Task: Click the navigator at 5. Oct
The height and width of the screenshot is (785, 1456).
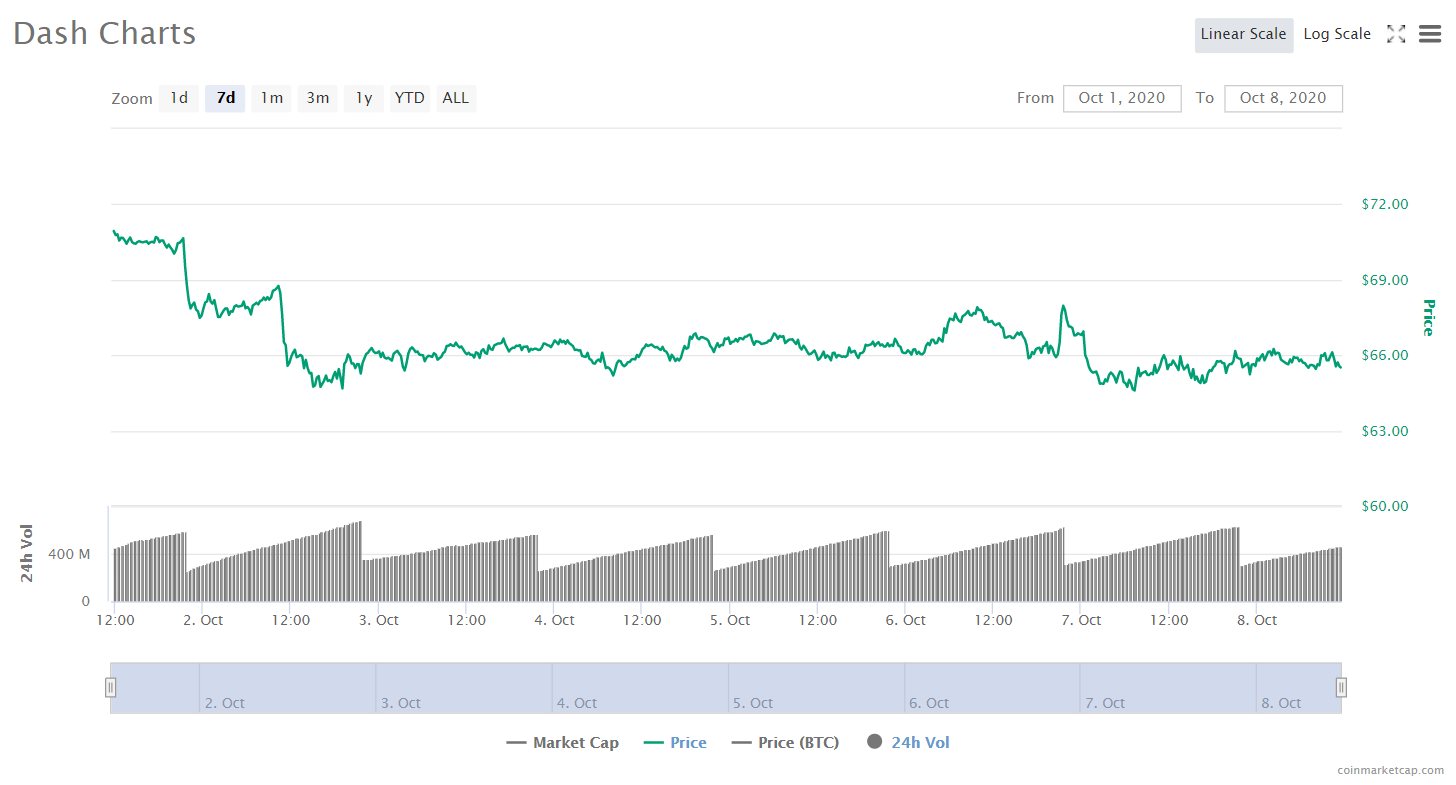Action: tap(753, 703)
